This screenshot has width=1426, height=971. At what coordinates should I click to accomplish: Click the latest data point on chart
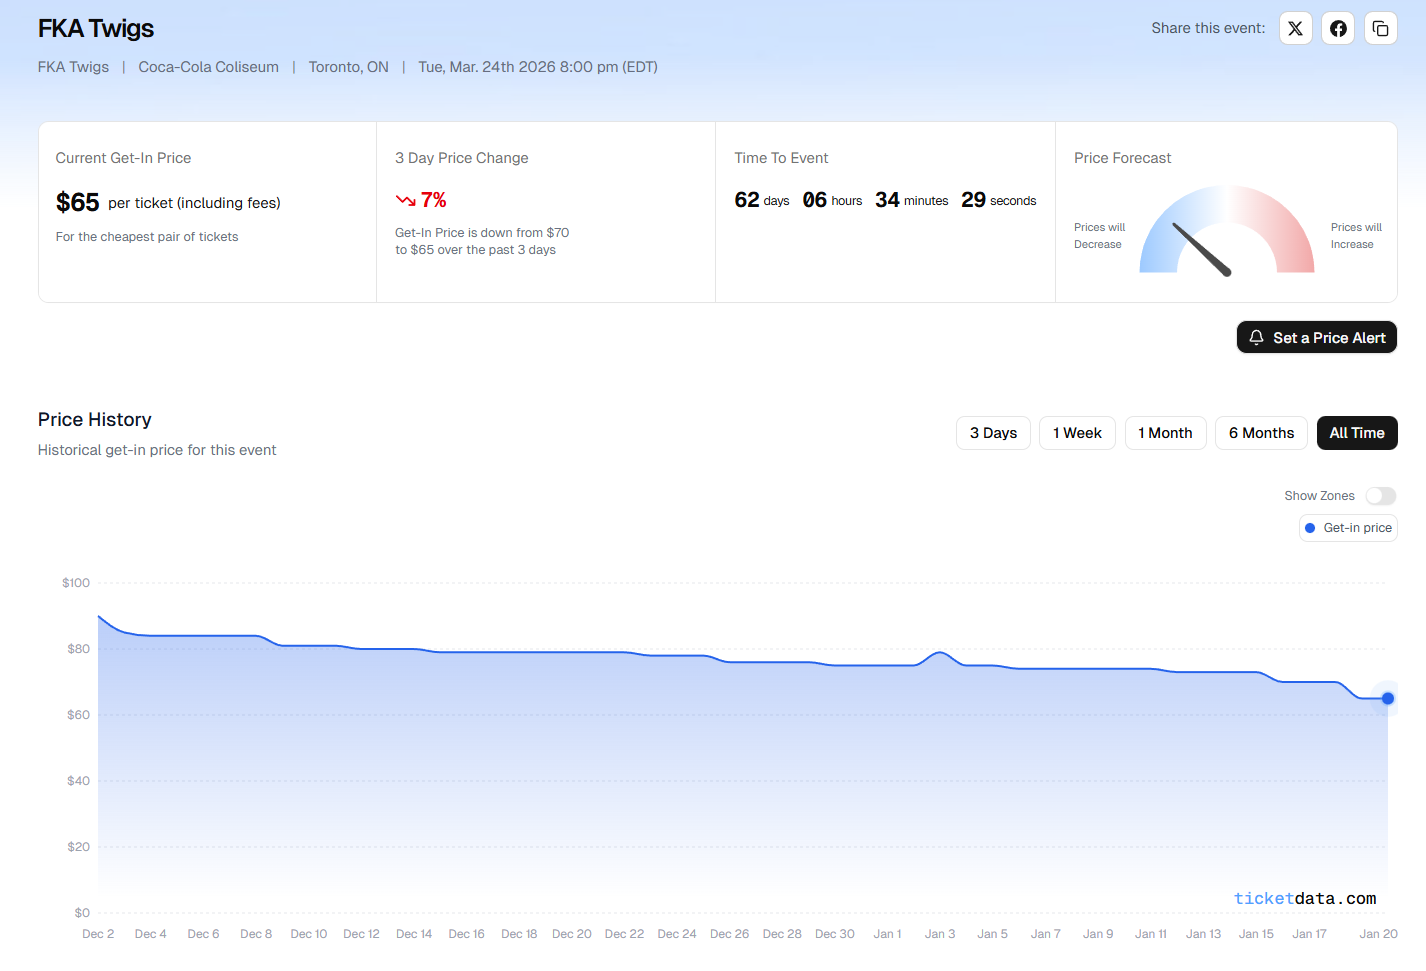(x=1387, y=699)
